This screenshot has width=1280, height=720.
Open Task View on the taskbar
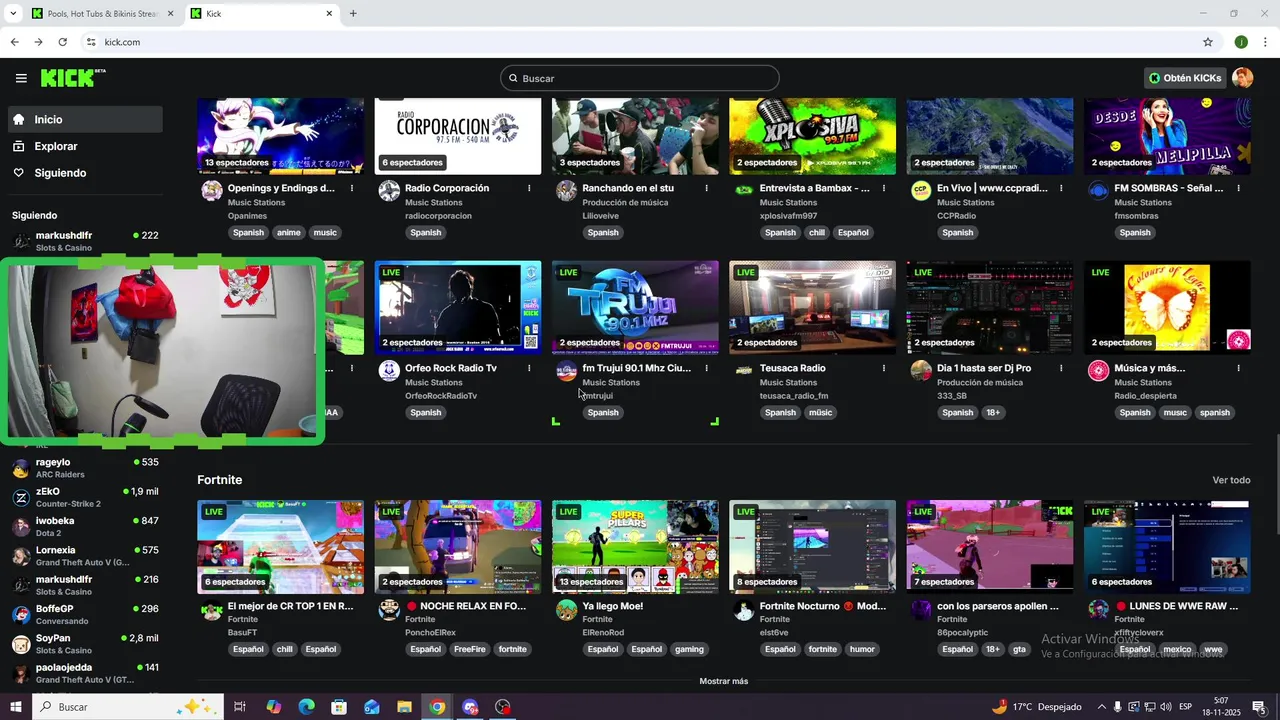pyautogui.click(x=240, y=707)
